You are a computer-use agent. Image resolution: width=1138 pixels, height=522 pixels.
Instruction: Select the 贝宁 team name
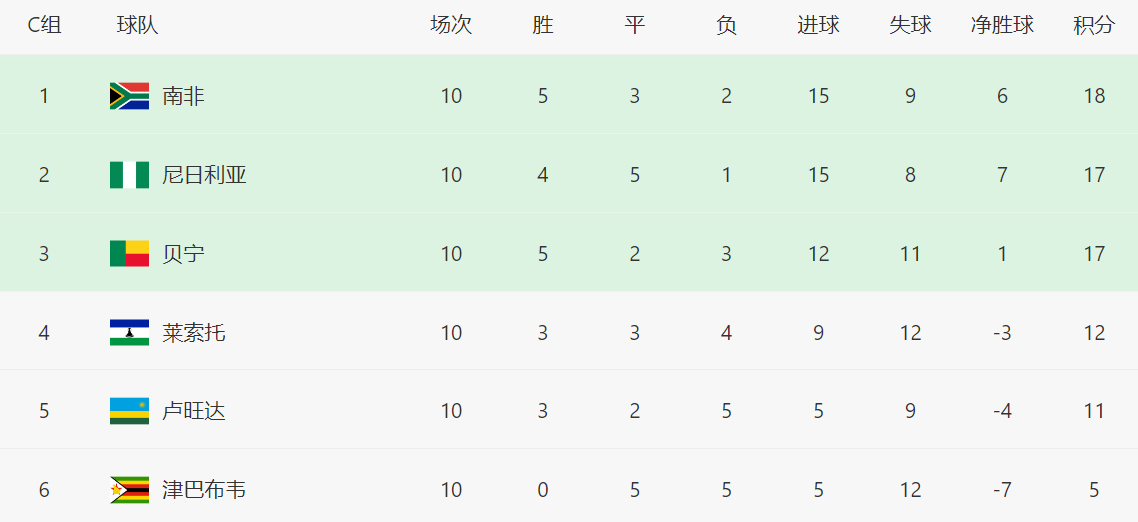tap(183, 254)
